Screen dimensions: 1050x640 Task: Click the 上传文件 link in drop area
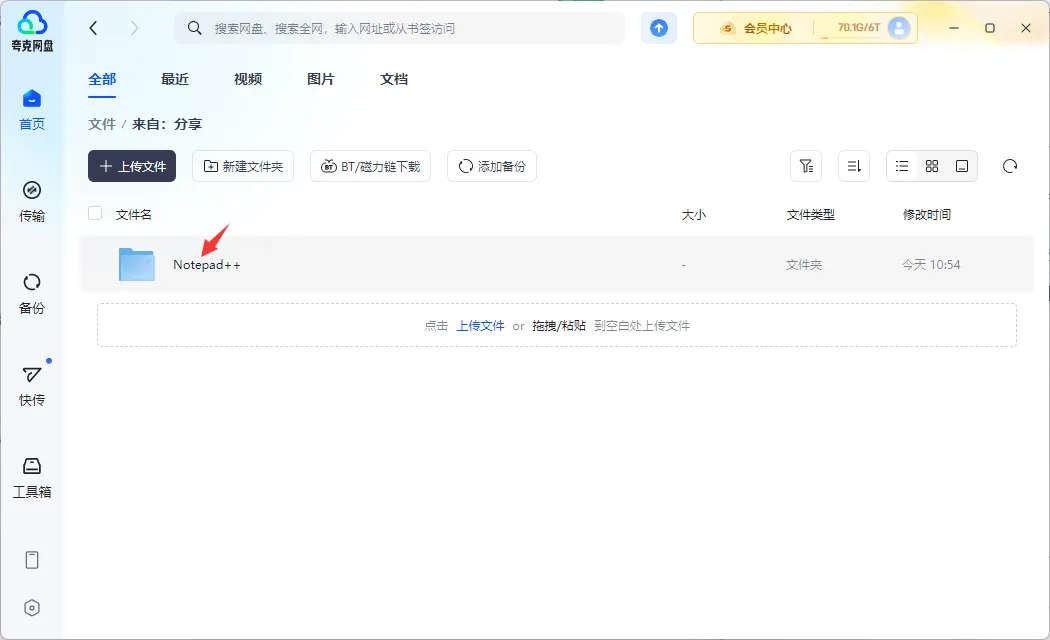coord(481,325)
